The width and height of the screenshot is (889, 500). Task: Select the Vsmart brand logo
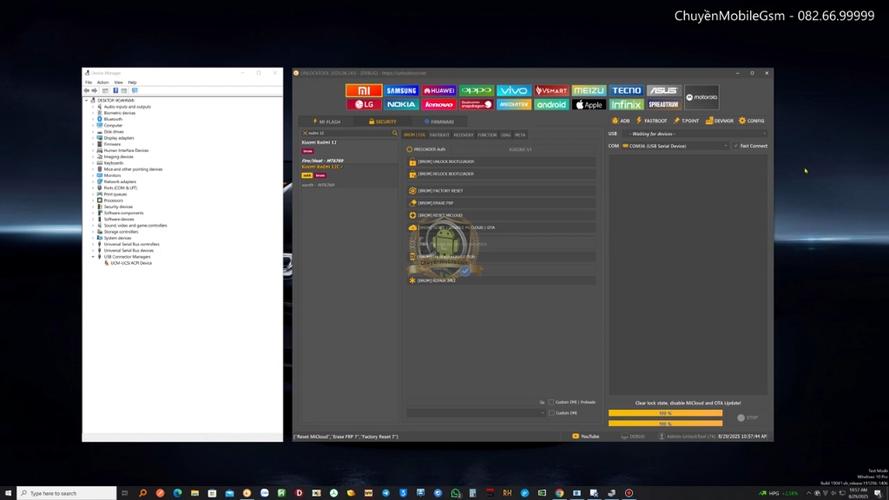click(551, 91)
